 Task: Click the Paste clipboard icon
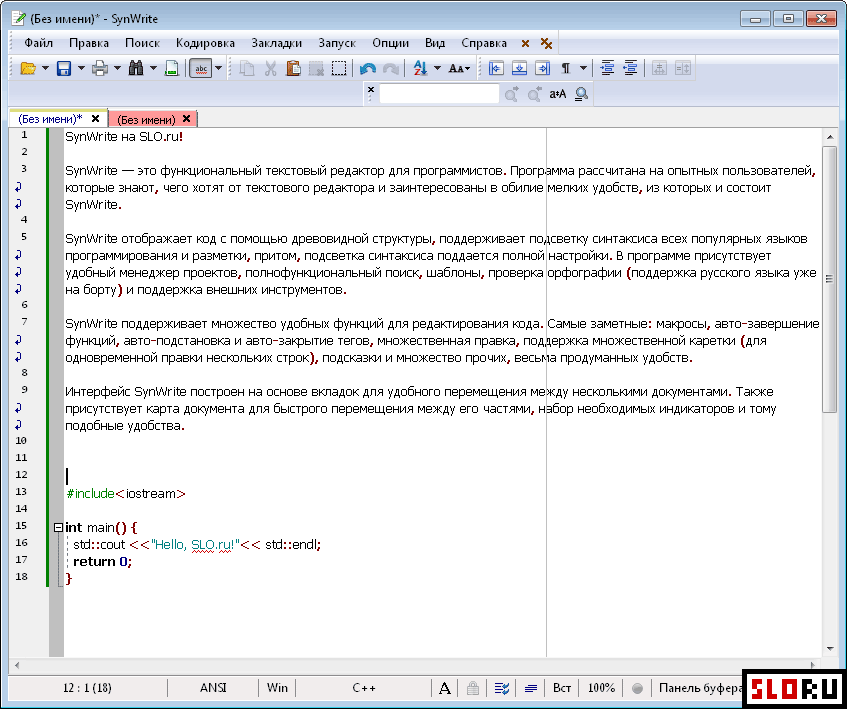point(293,69)
